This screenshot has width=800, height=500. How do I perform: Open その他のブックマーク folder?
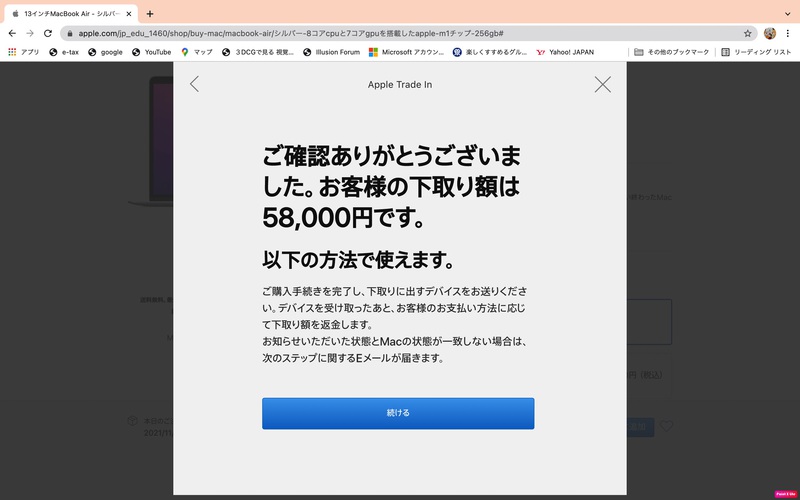click(671, 52)
